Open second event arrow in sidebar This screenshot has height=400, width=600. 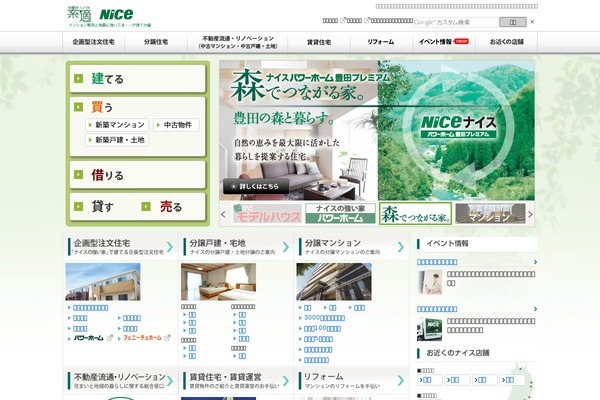click(x=535, y=309)
